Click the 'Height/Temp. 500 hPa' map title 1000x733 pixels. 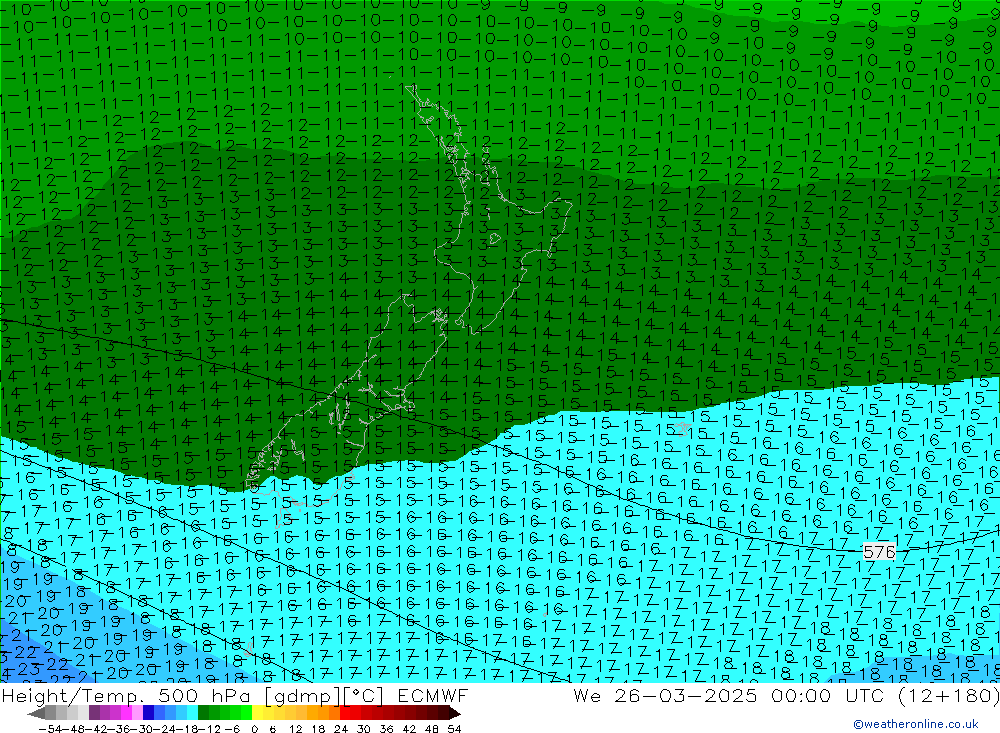(128, 695)
